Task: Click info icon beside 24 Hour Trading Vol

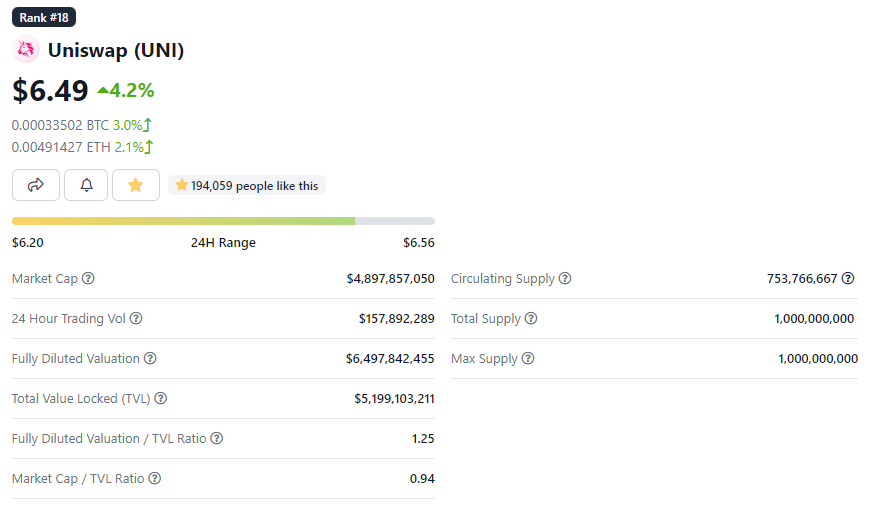Action: point(136,319)
